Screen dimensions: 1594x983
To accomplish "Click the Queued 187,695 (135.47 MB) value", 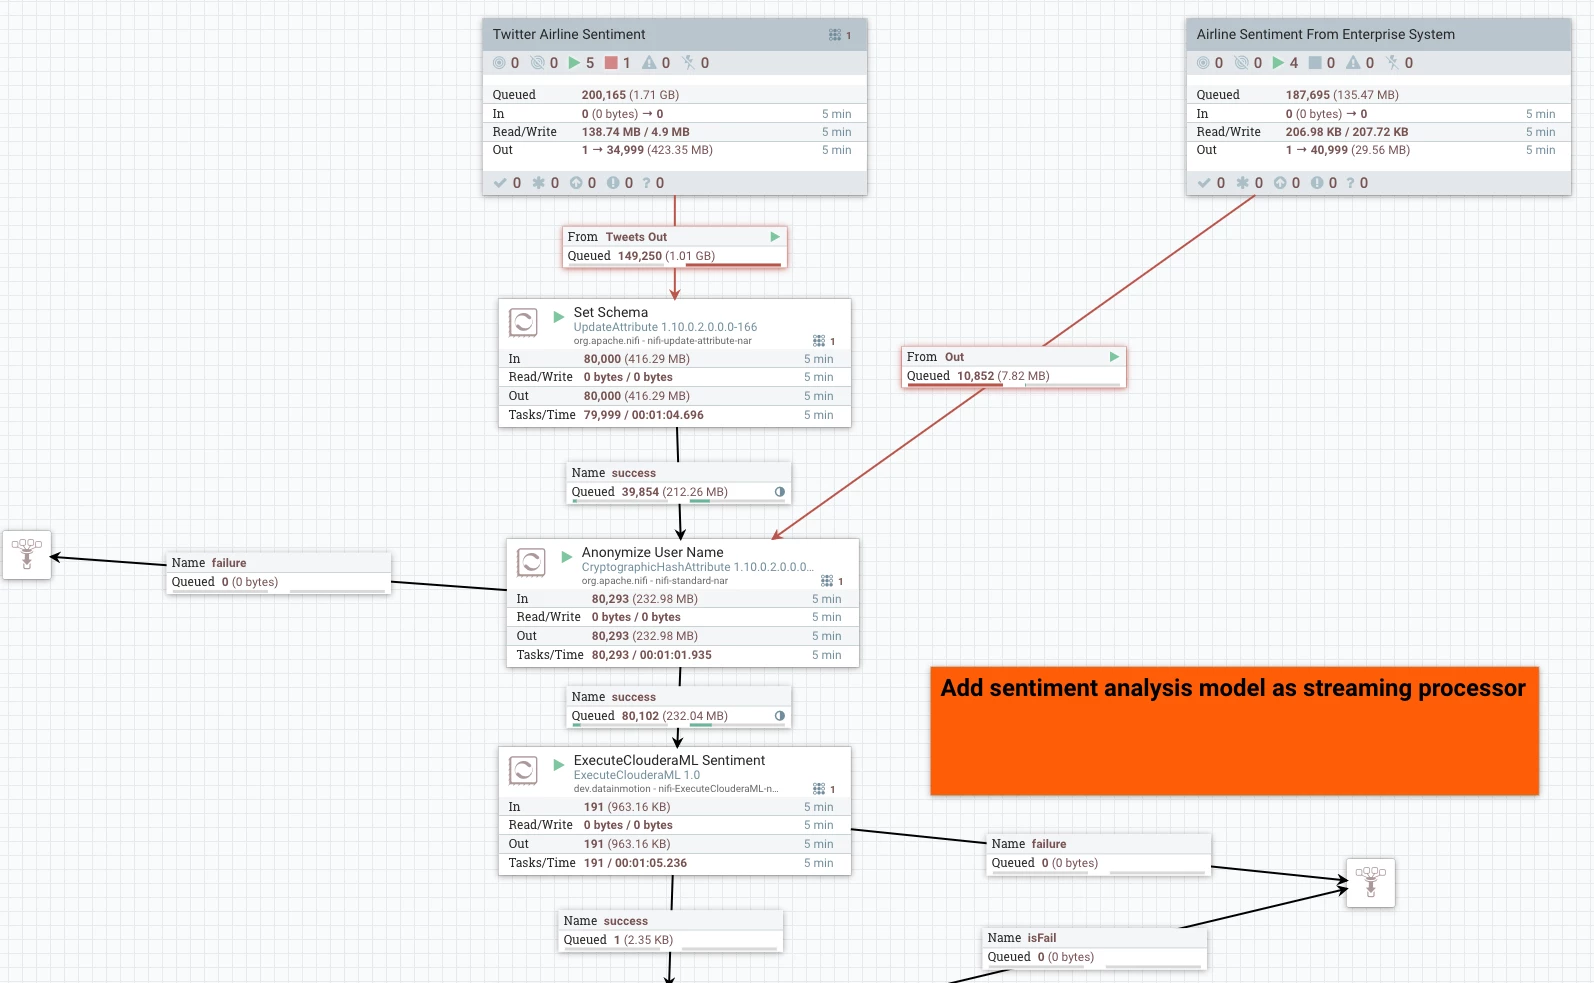I will click(1342, 95).
